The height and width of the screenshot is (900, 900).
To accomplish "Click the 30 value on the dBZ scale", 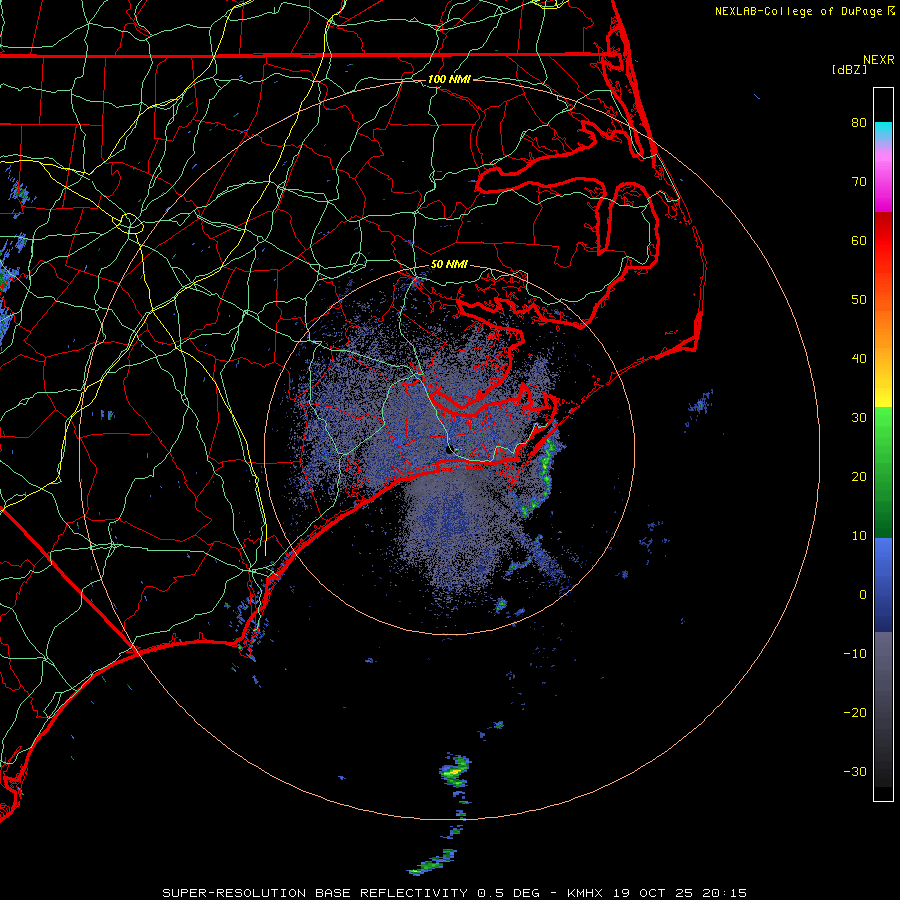I will coord(859,418).
